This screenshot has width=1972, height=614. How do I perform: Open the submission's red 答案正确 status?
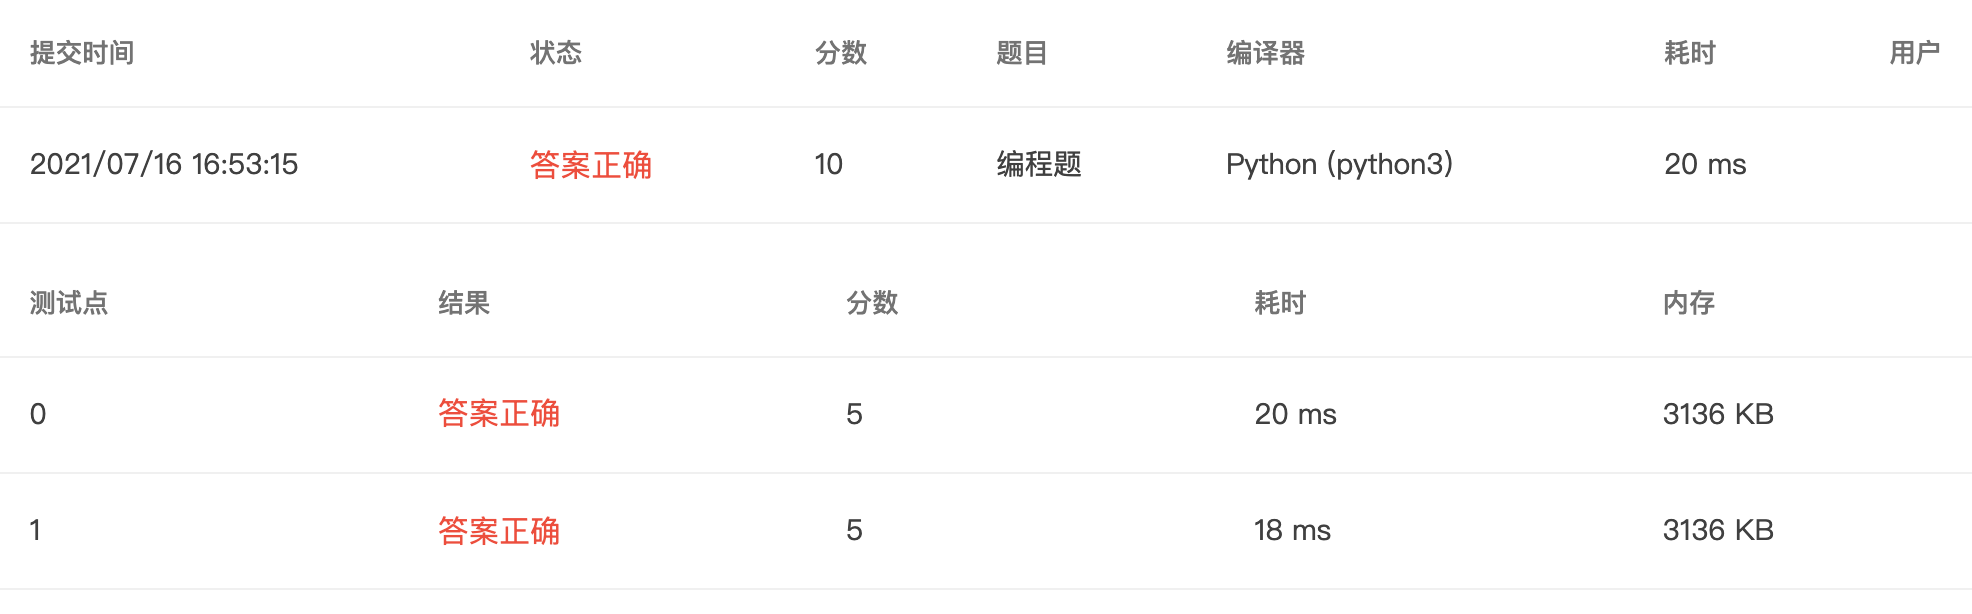coord(591,165)
